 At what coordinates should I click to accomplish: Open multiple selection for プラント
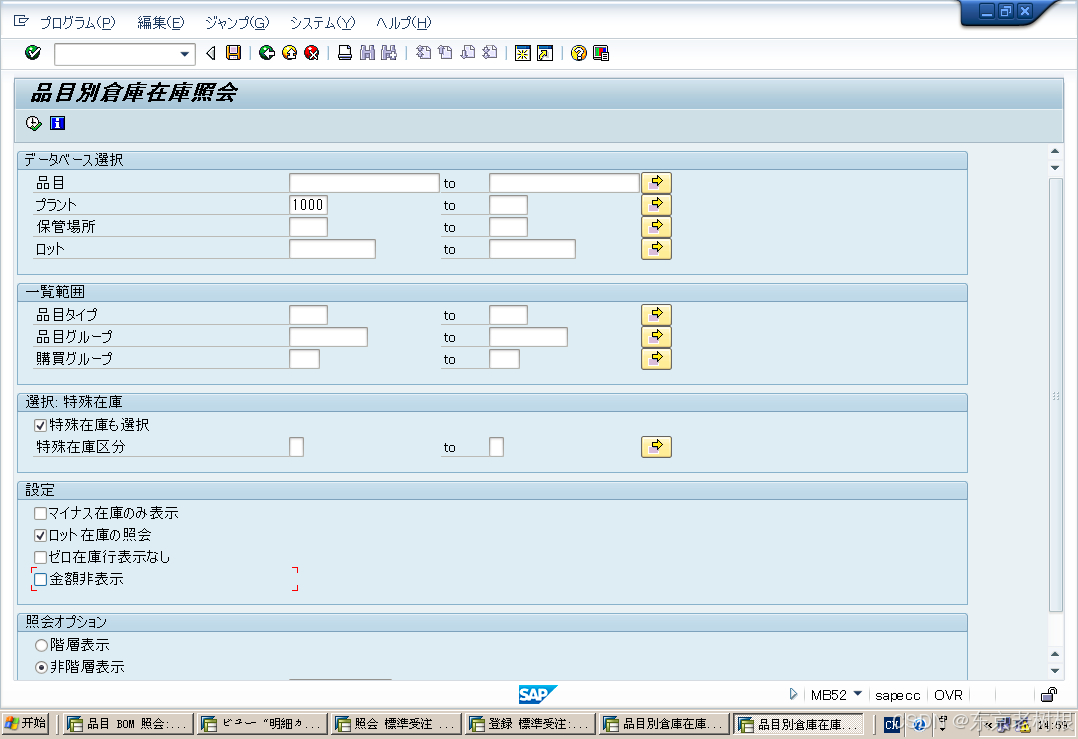pyautogui.click(x=657, y=205)
